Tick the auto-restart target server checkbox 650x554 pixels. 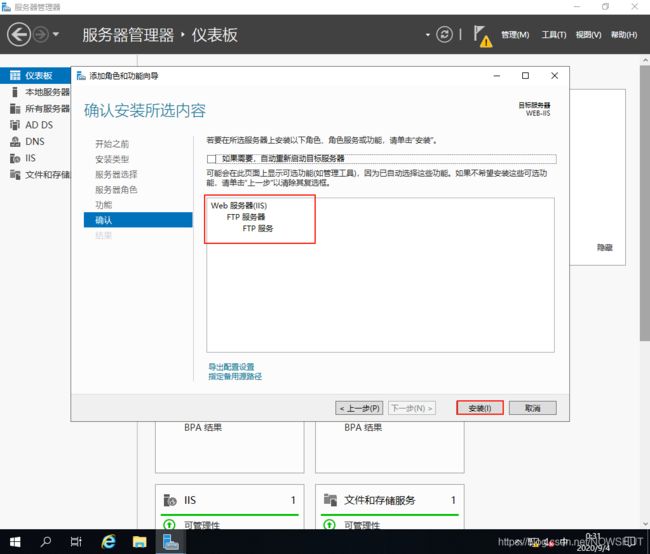(x=211, y=159)
